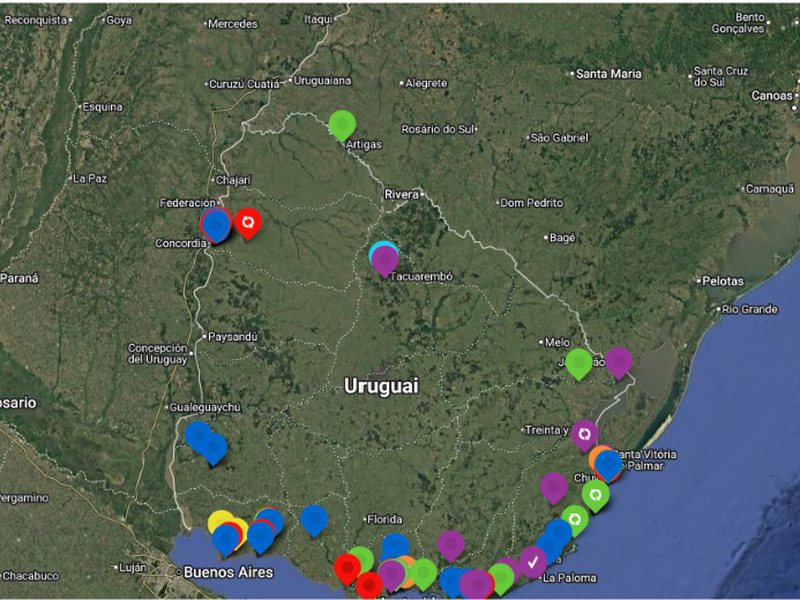Select the Melo city label

click(x=557, y=342)
